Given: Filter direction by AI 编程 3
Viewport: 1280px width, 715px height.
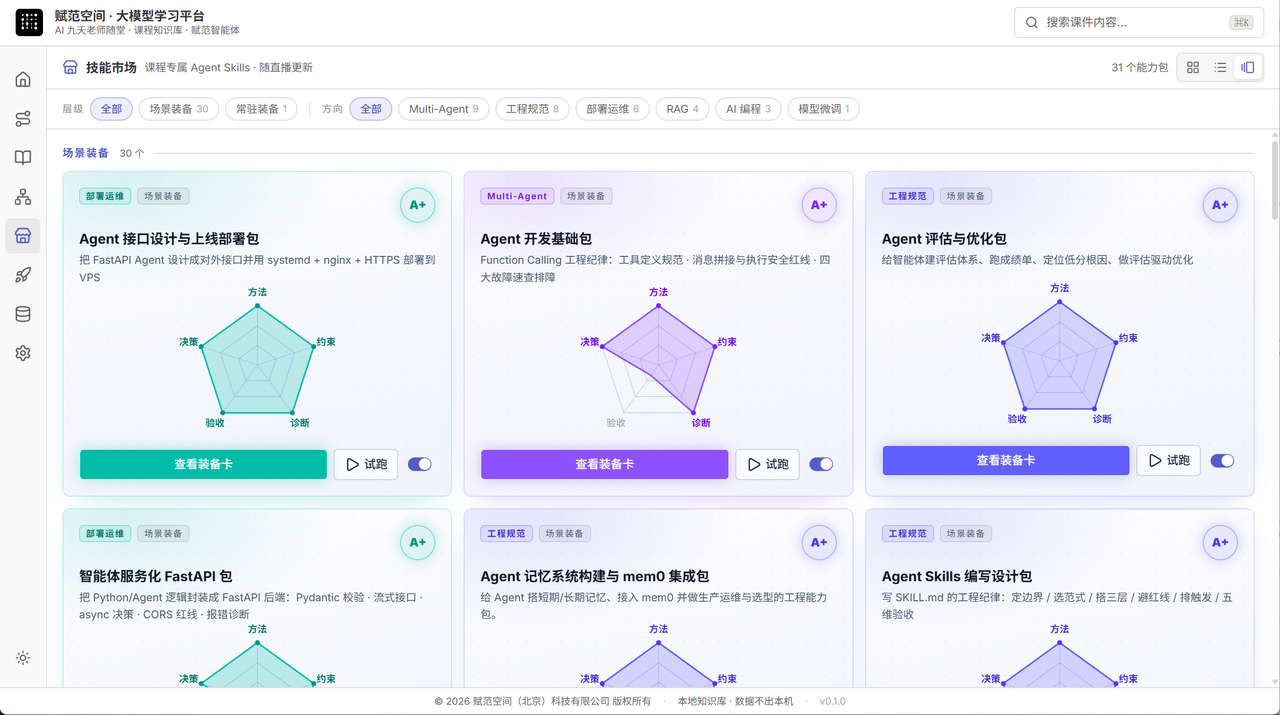Looking at the screenshot, I should coord(749,109).
